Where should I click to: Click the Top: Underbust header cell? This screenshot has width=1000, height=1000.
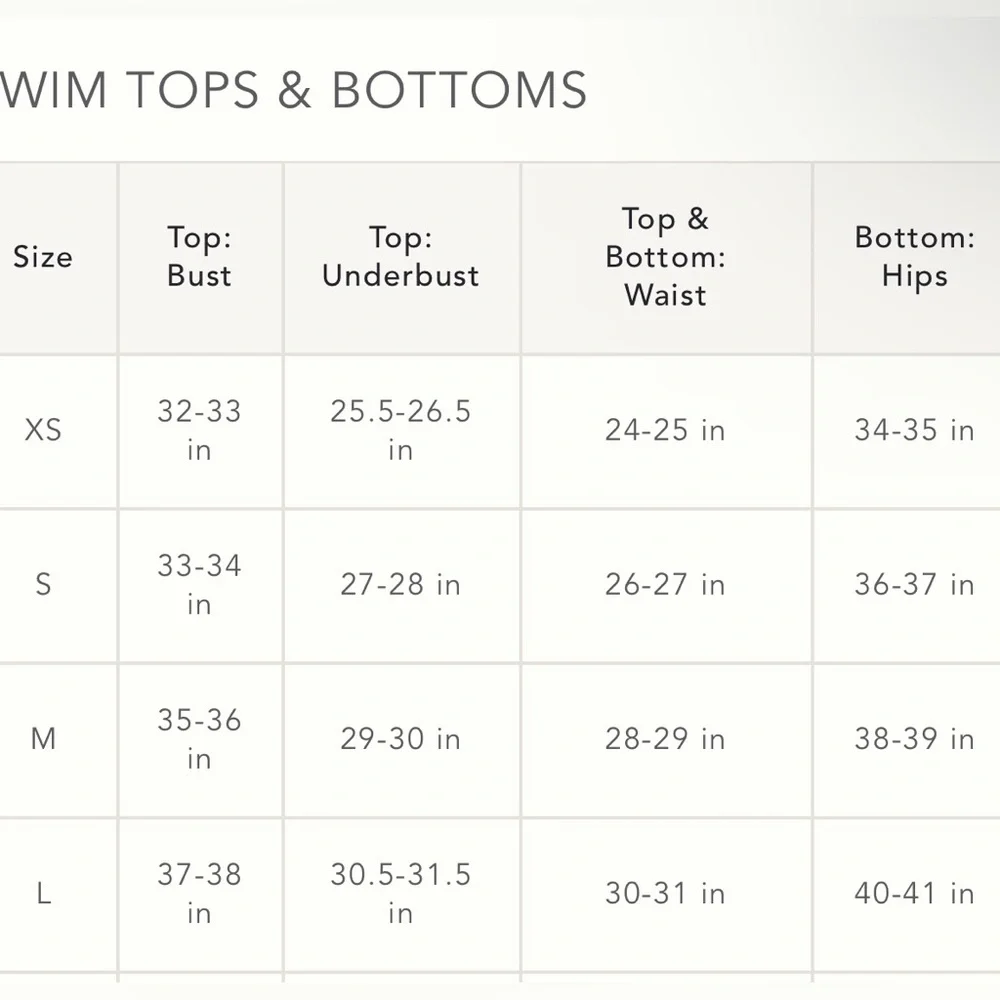pyautogui.click(x=401, y=257)
